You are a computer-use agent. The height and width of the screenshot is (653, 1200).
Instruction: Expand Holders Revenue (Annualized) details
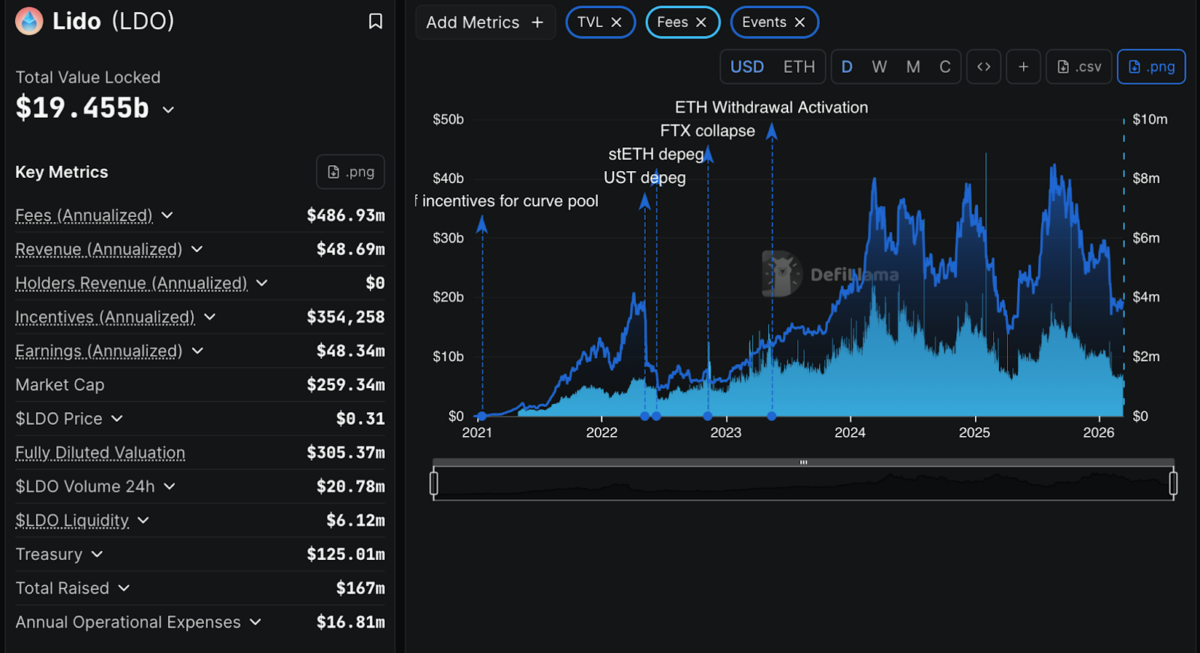click(262, 283)
